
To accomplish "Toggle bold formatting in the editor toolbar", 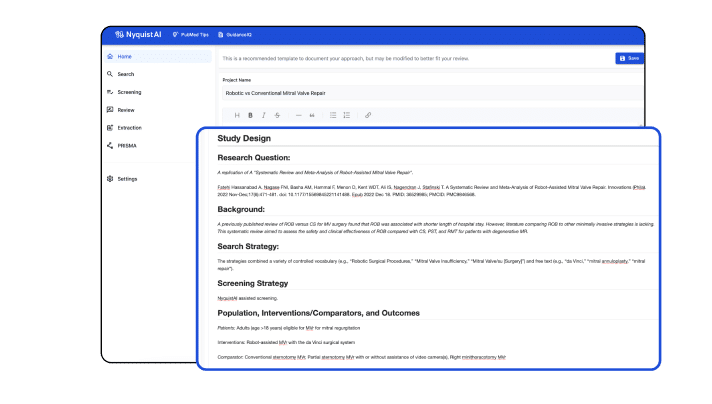I will click(250, 115).
